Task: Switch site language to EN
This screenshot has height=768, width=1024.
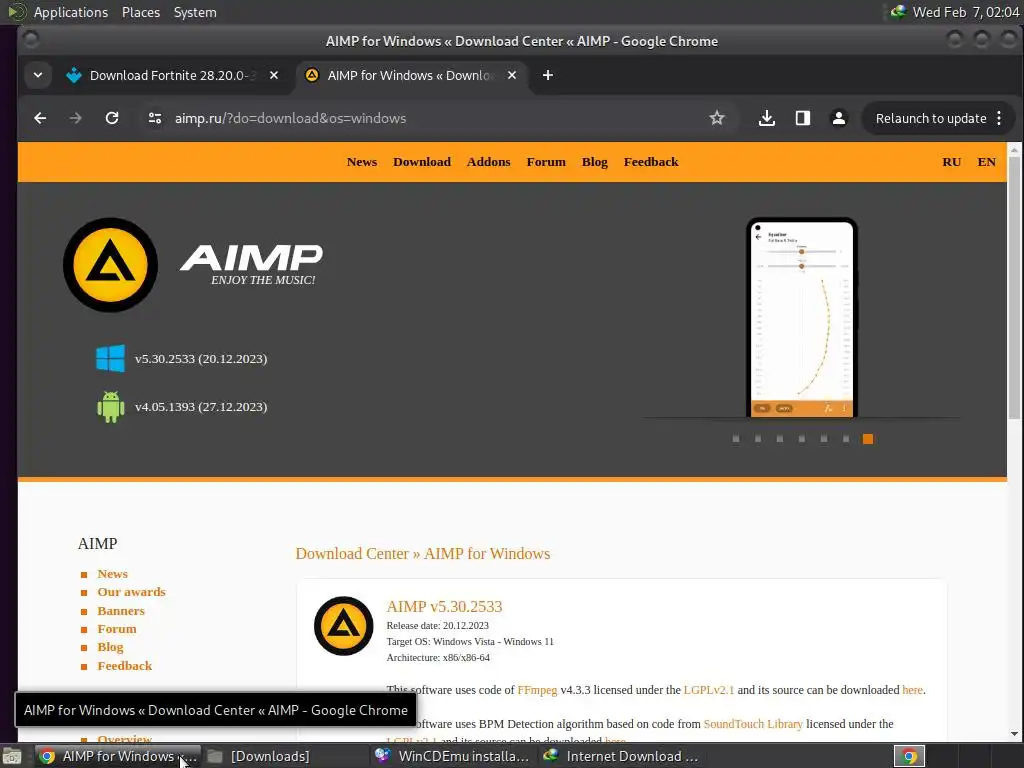Action: (986, 162)
